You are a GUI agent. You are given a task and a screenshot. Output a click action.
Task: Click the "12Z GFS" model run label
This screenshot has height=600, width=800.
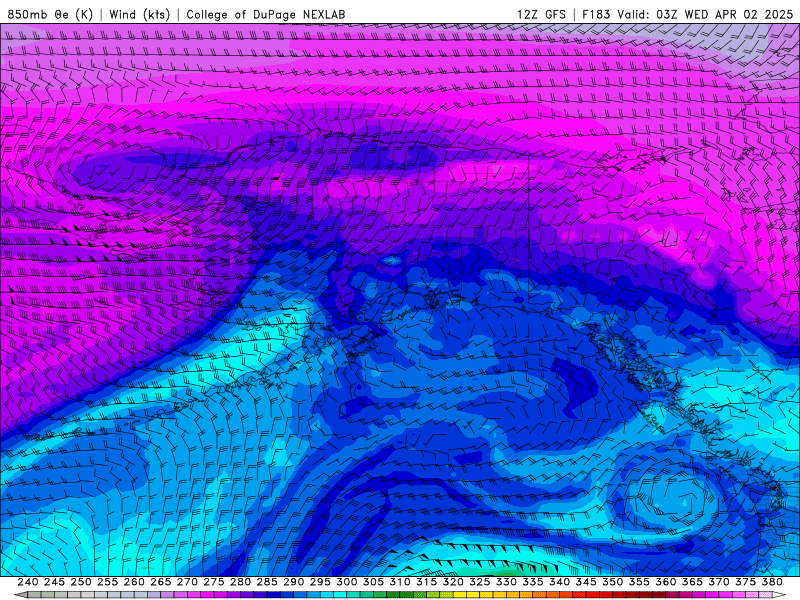(541, 14)
